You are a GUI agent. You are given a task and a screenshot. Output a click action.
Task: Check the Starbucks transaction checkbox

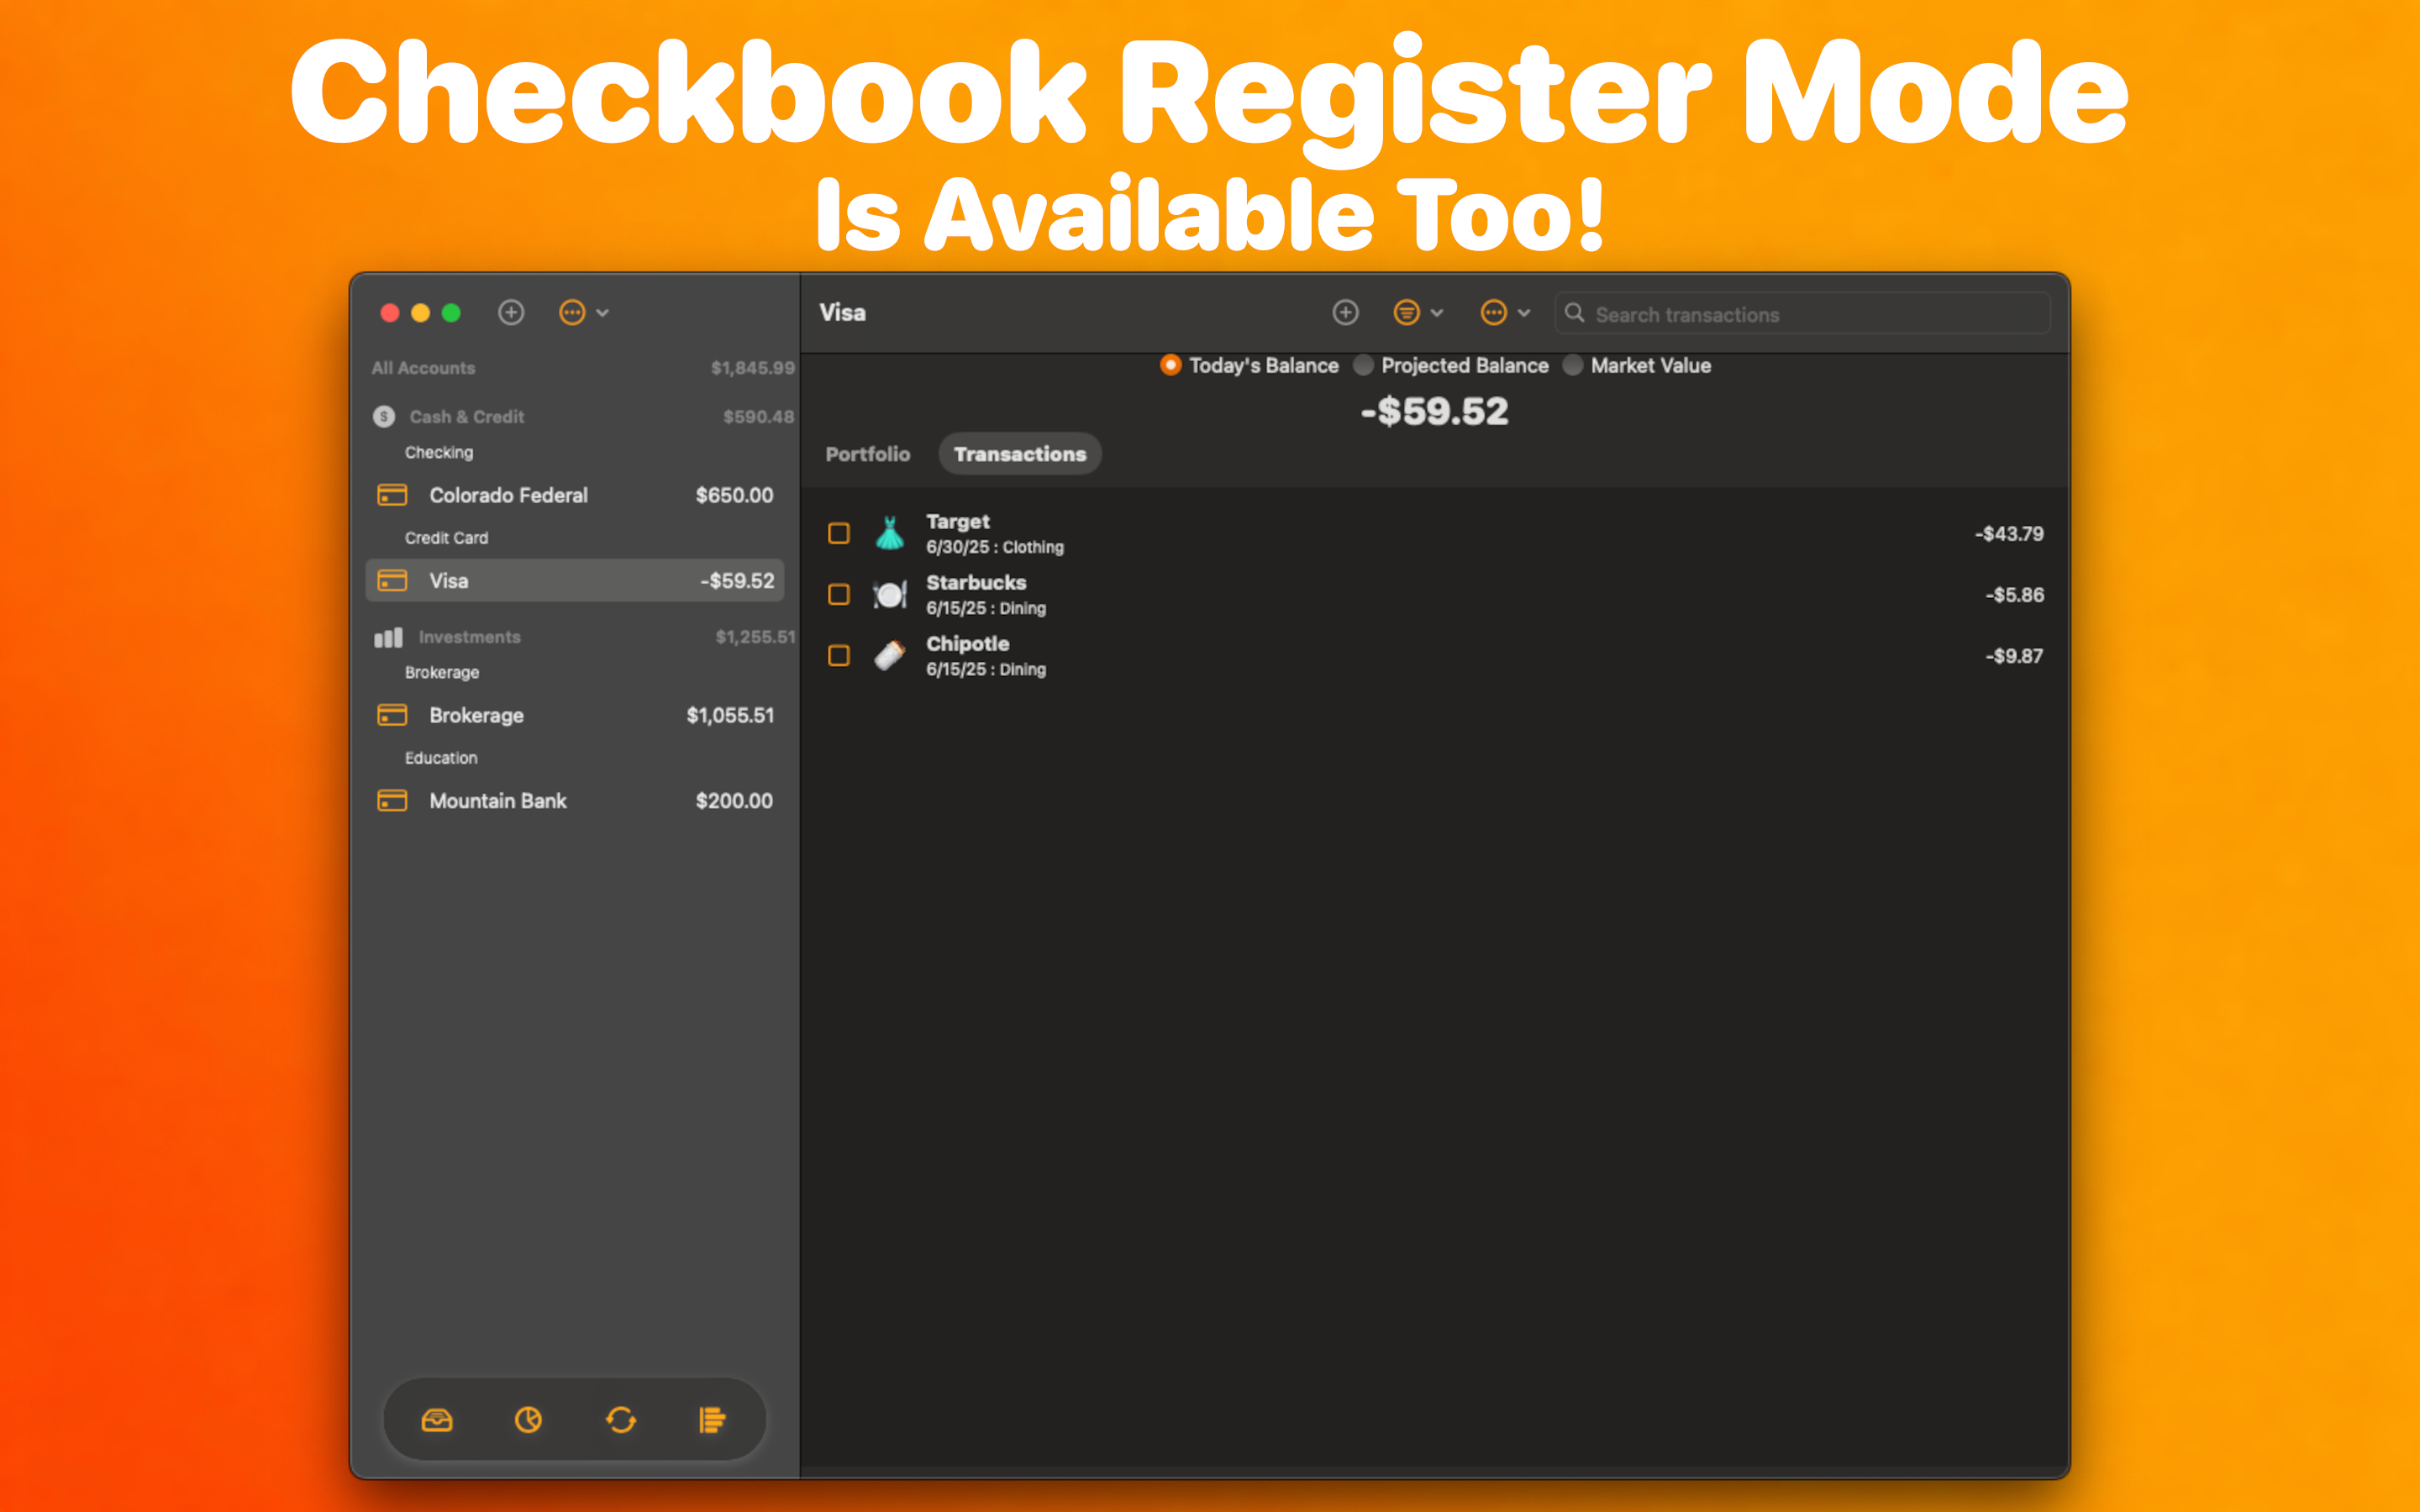(x=839, y=595)
